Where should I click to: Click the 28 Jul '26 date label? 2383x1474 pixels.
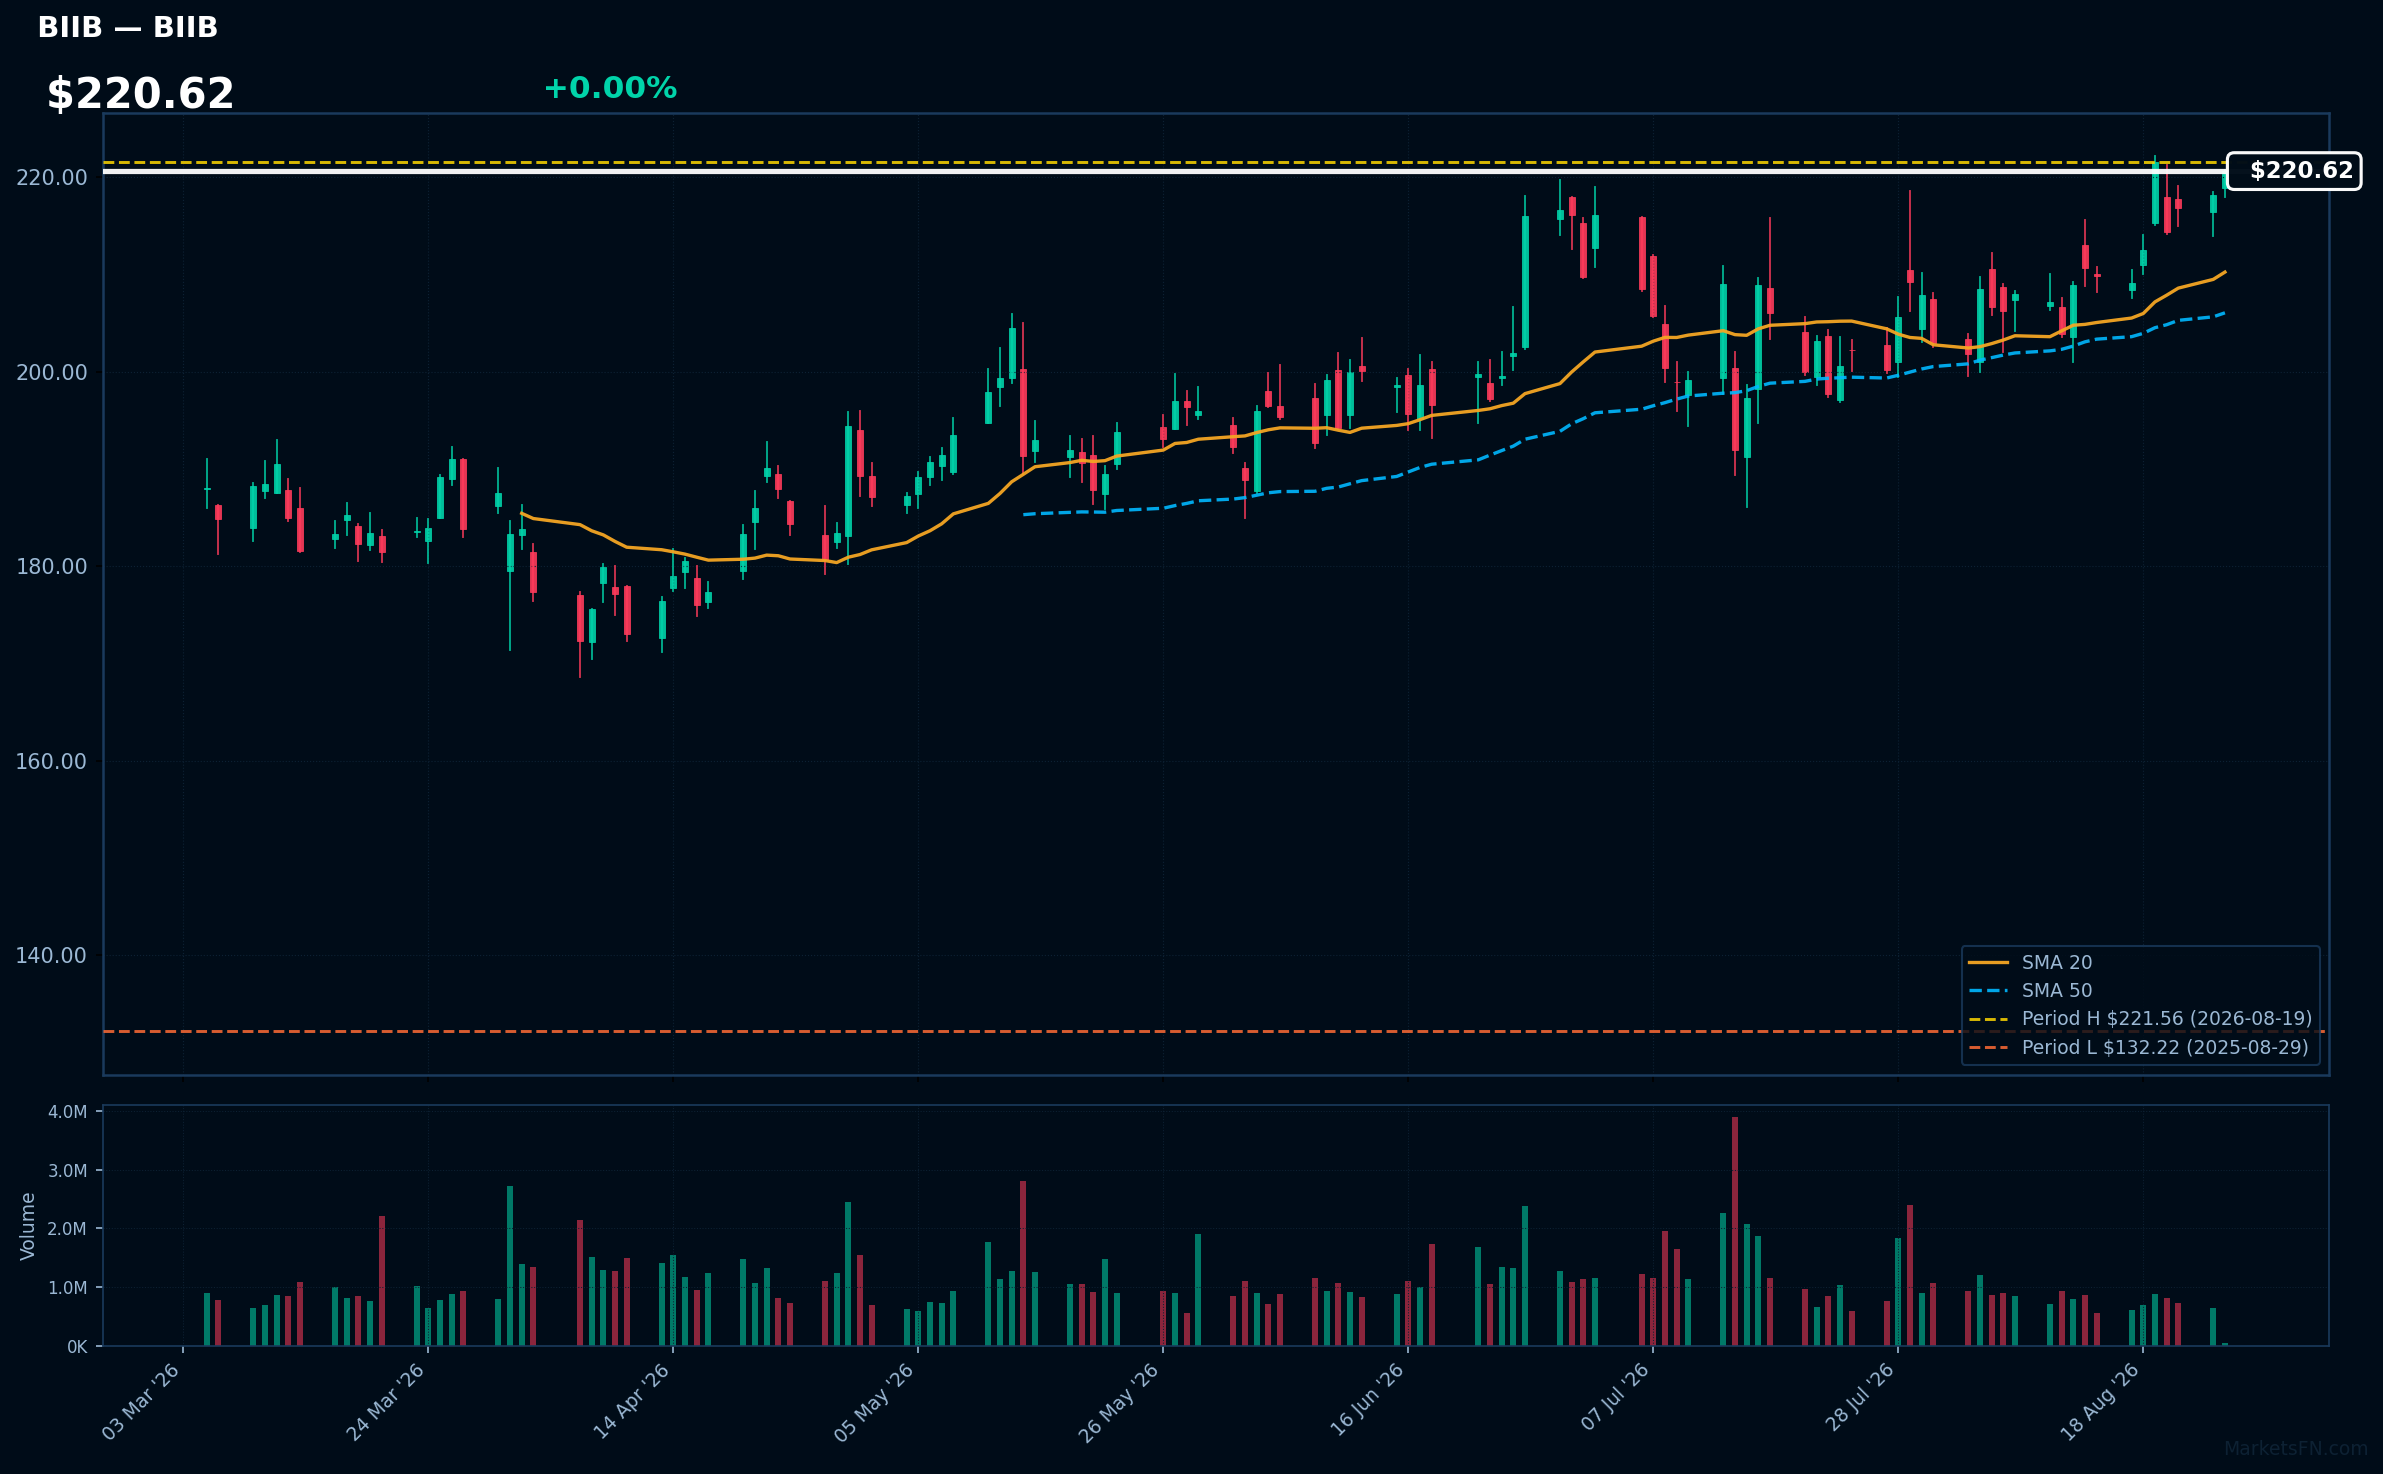click(x=1859, y=1398)
